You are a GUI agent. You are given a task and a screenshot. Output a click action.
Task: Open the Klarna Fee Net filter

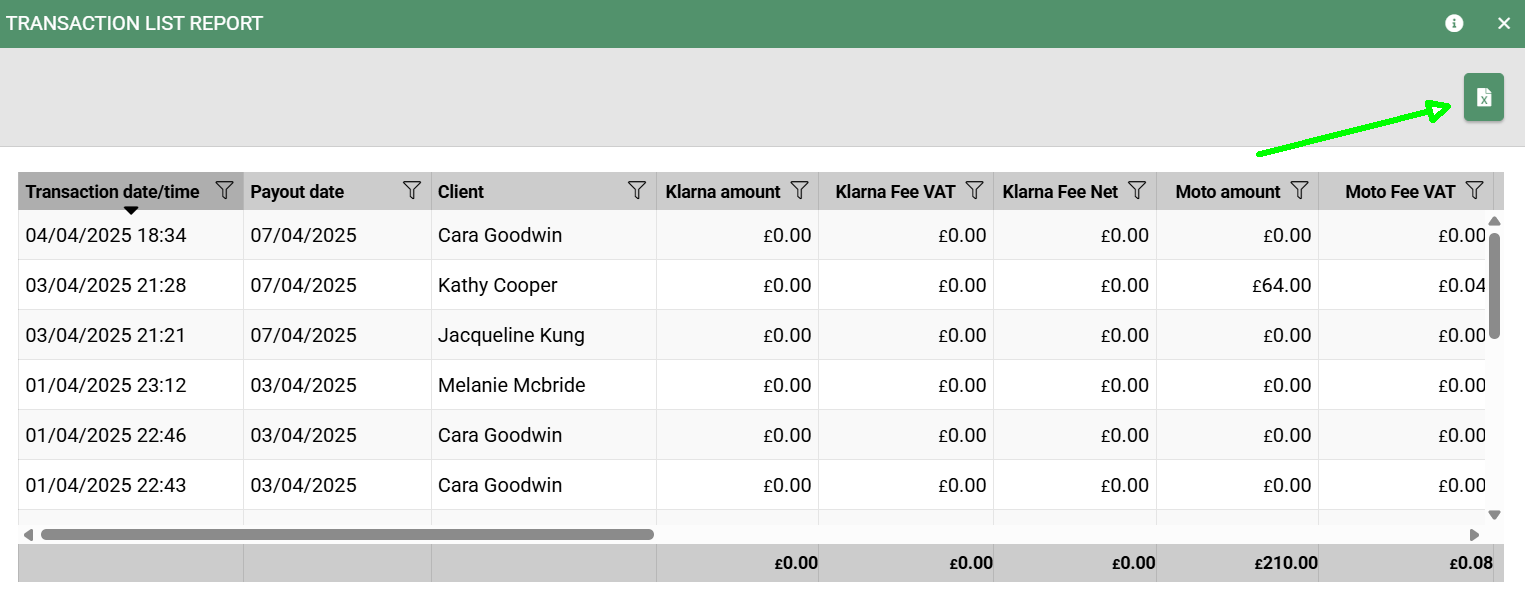[x=1137, y=190]
